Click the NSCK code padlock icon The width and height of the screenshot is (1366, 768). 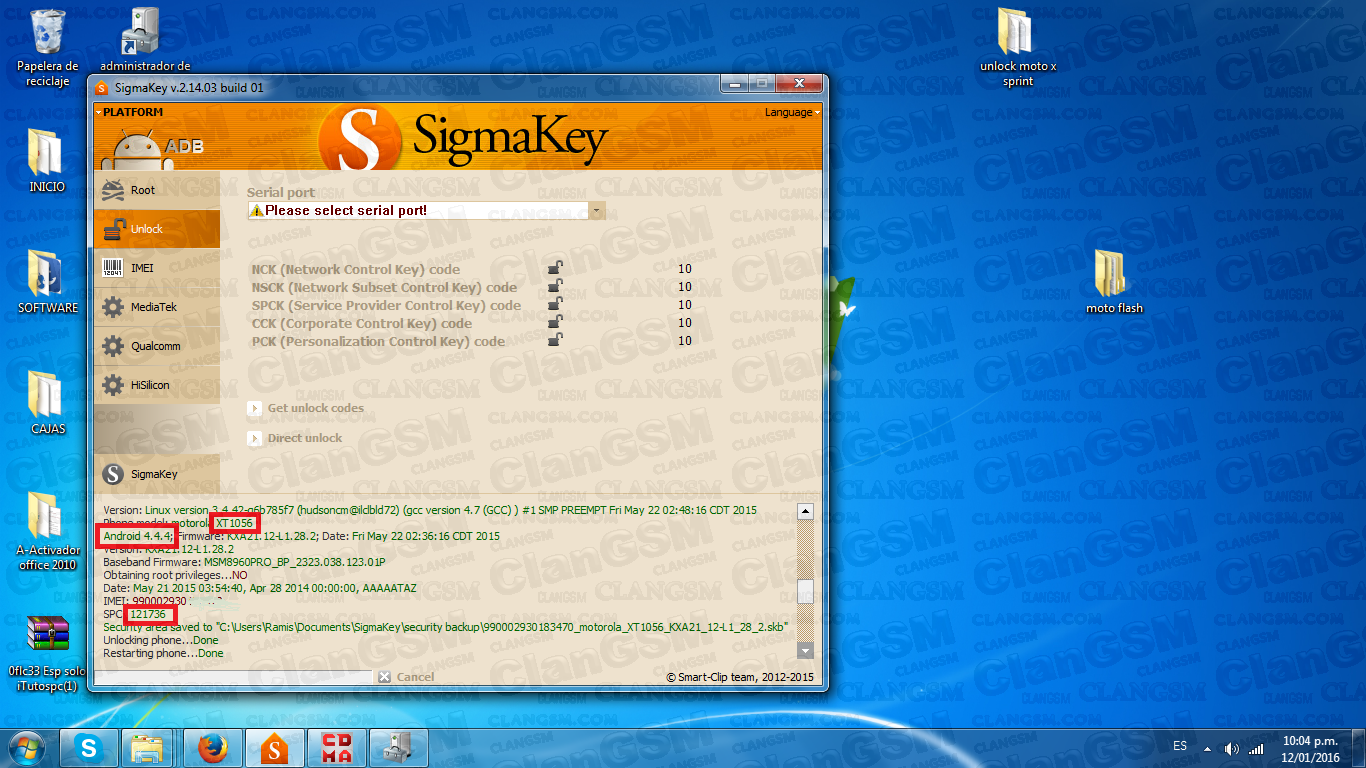pyautogui.click(x=554, y=286)
